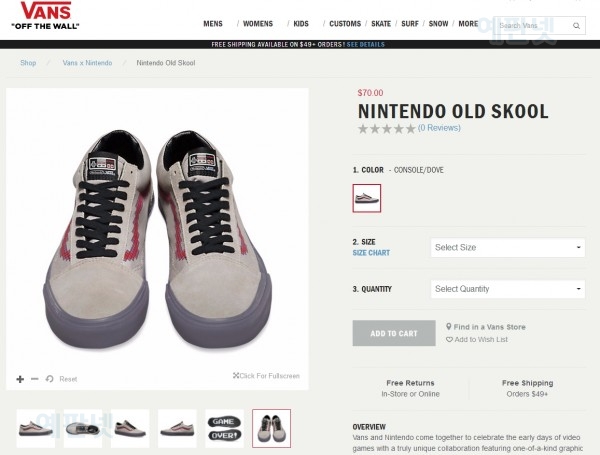Click the Free Returns info text
Viewport: 600px width, 455px height.
[410, 388]
